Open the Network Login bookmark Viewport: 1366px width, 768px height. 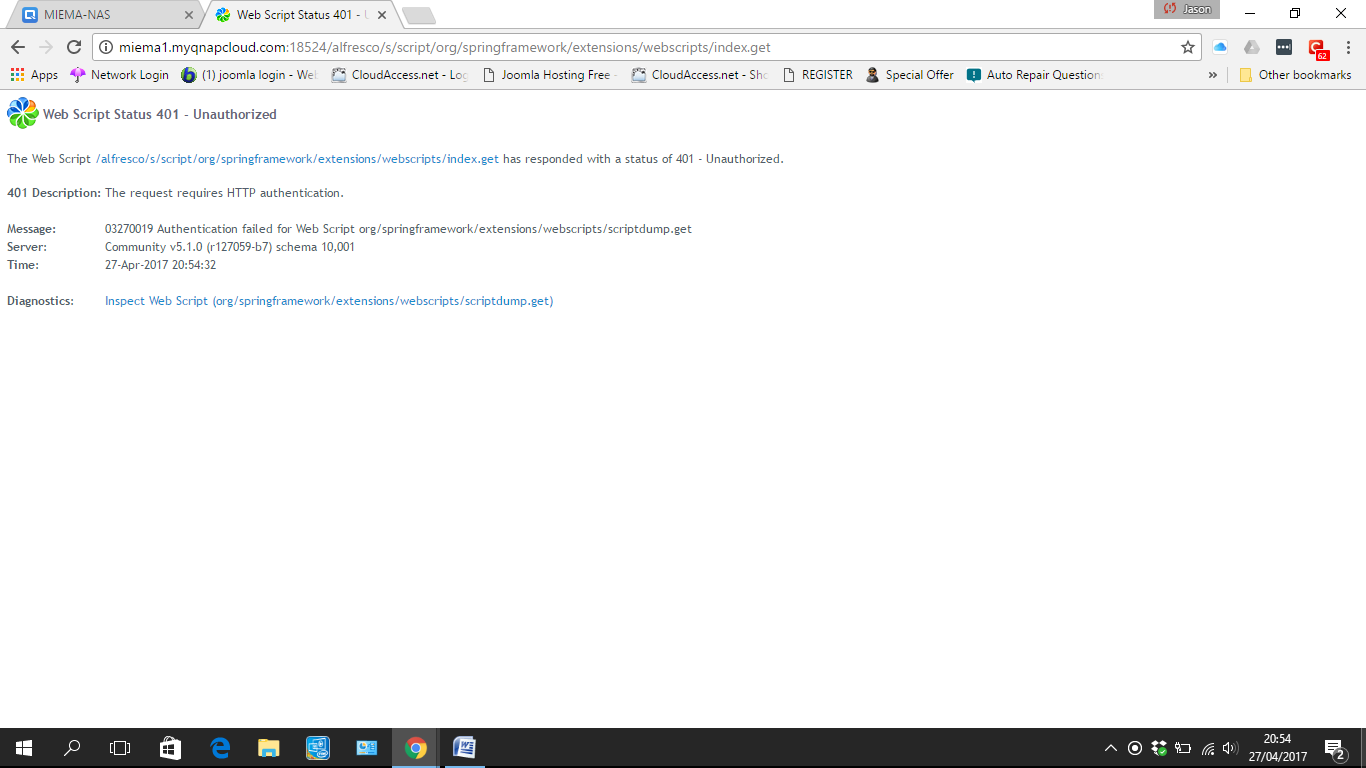click(120, 75)
